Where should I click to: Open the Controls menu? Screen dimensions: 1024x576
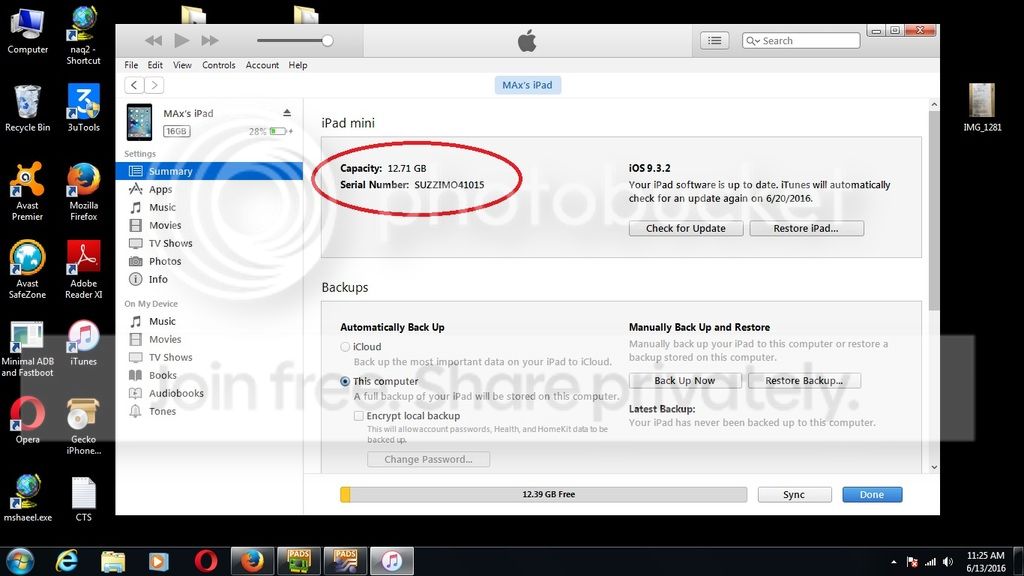(x=218, y=65)
